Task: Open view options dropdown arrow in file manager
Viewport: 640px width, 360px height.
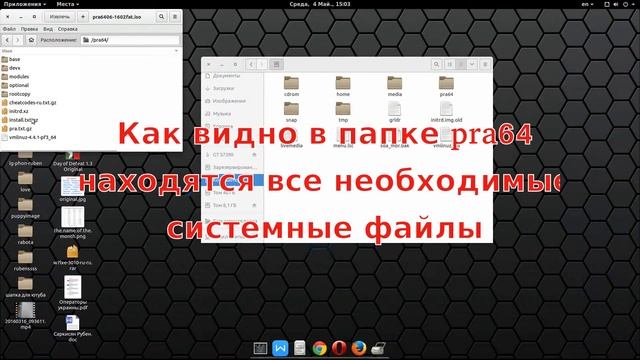Action: click(x=472, y=64)
